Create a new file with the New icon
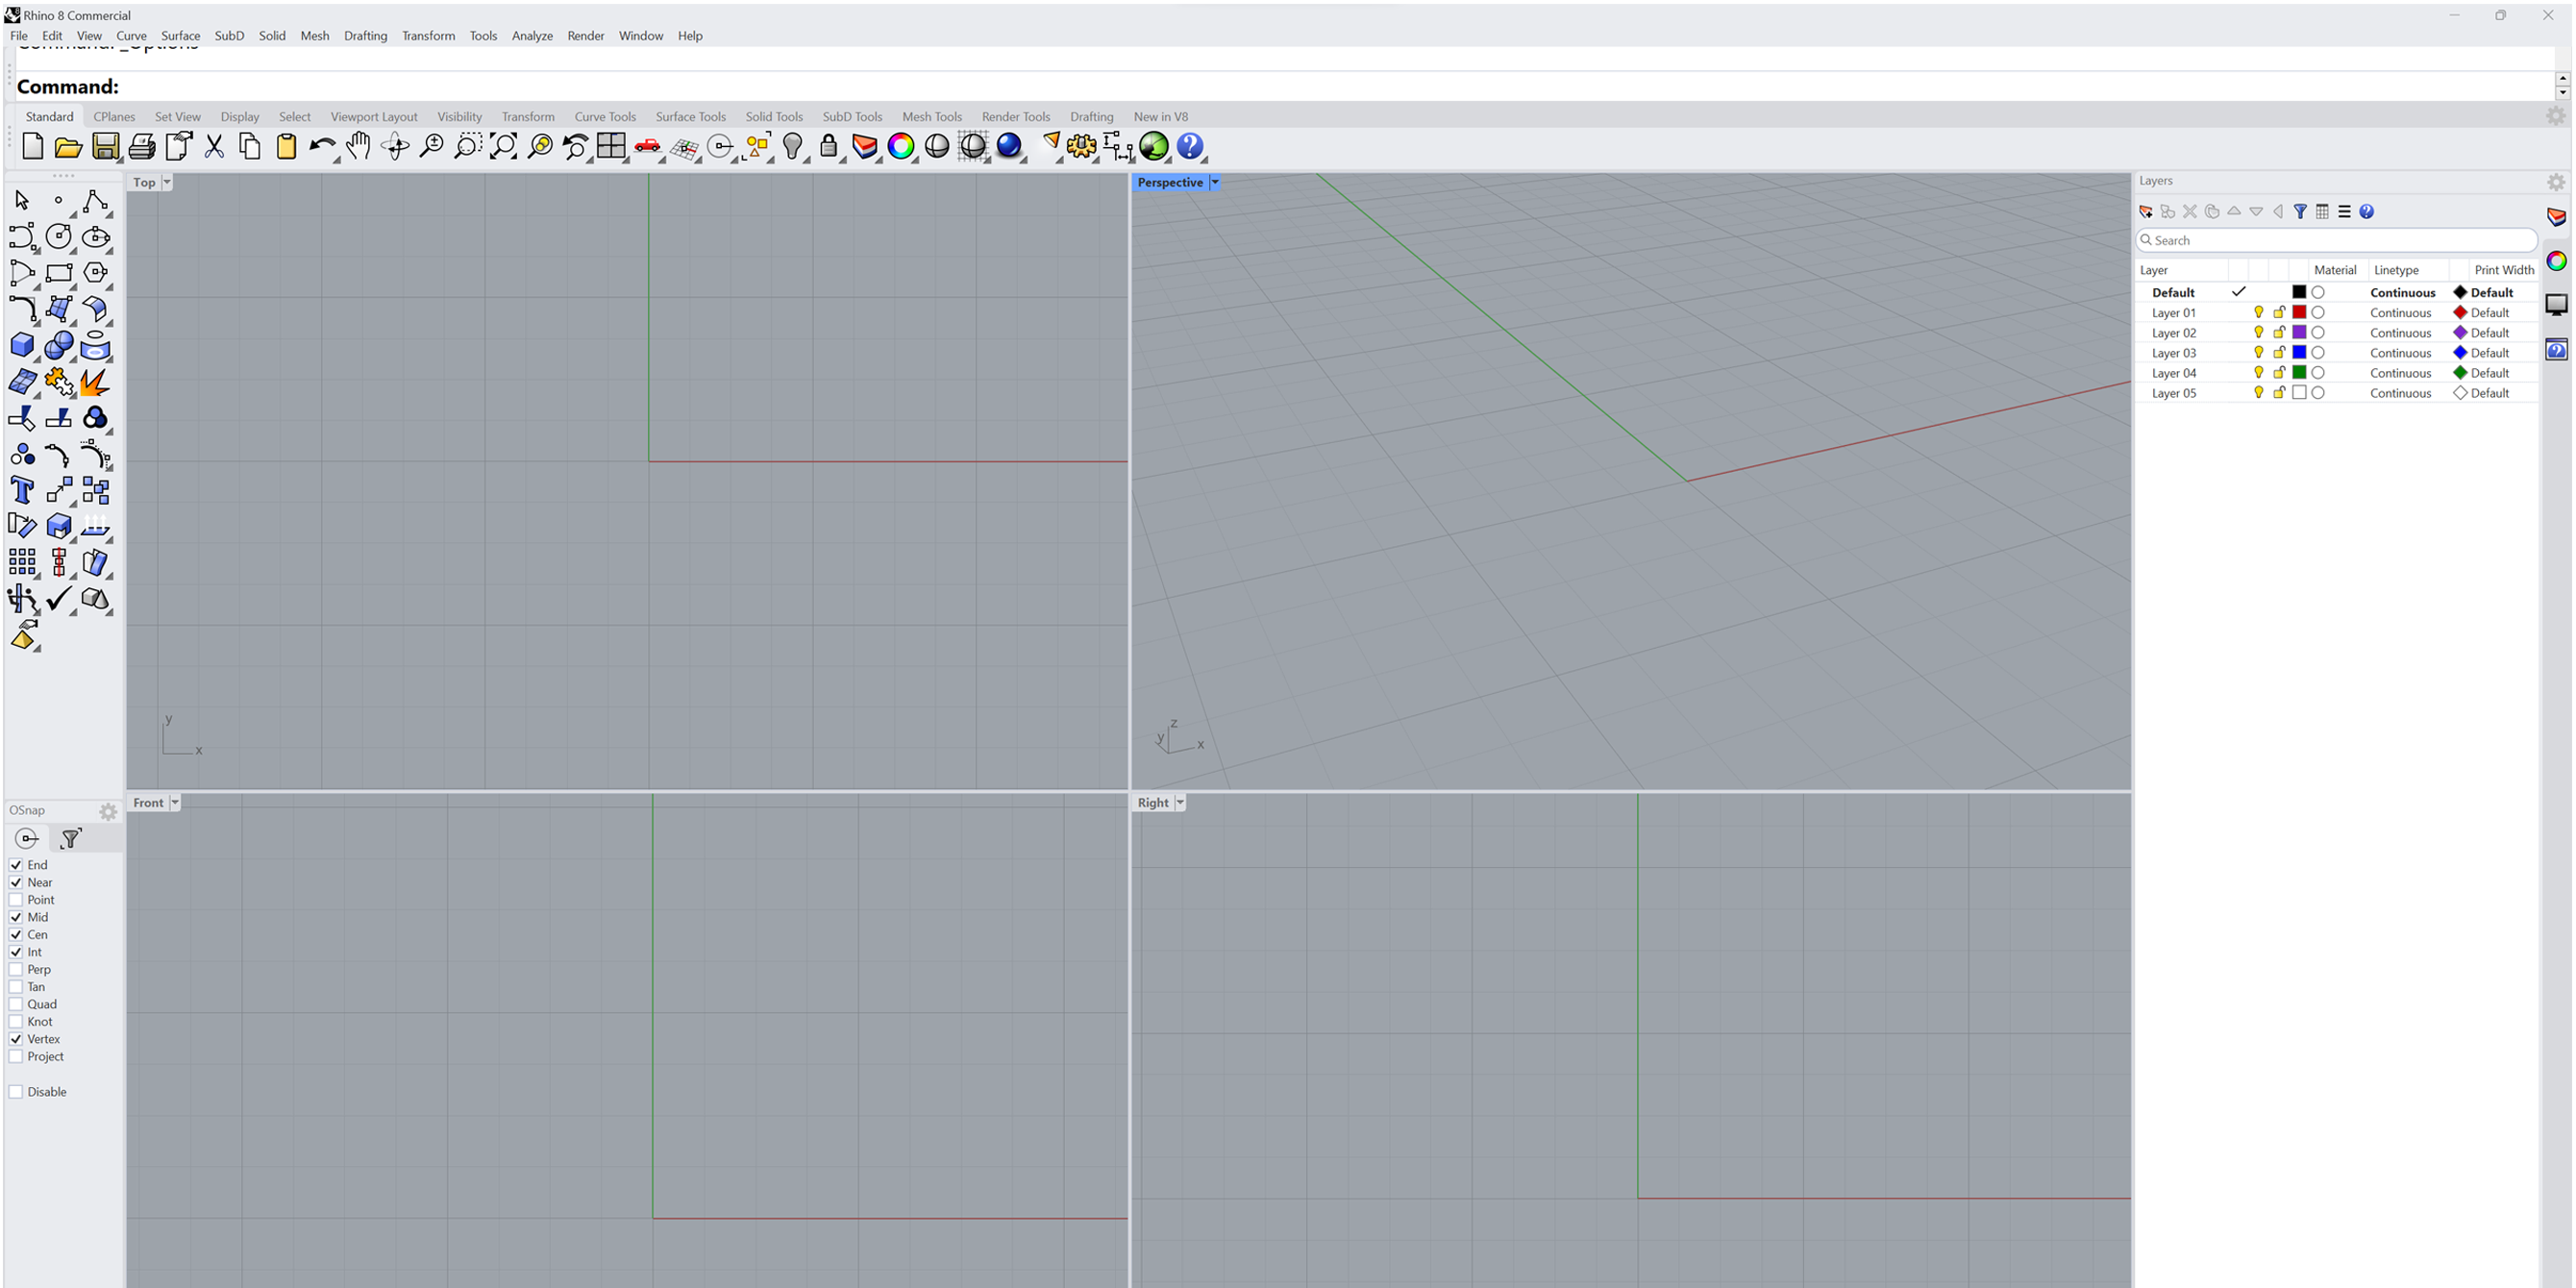 [x=32, y=147]
